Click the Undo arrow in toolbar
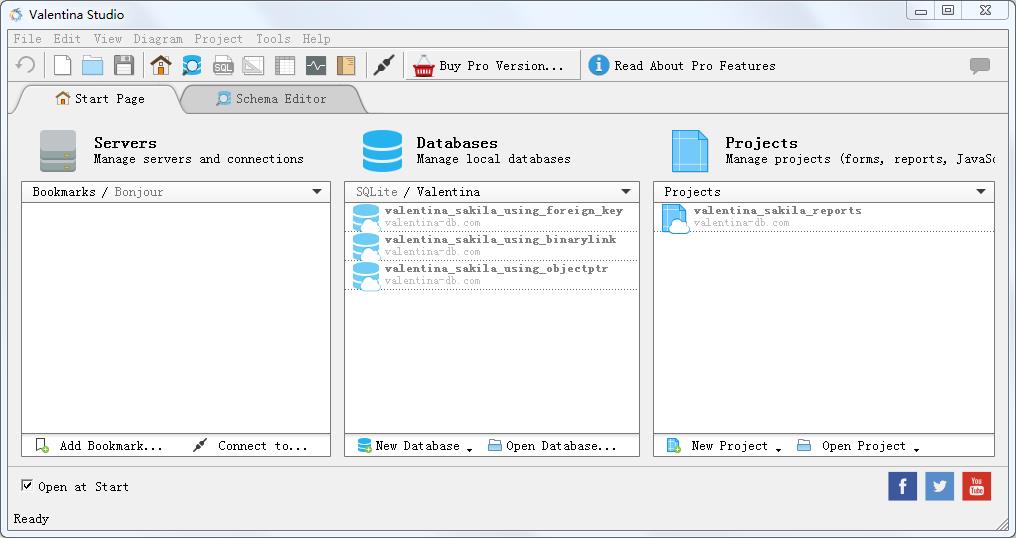 [25, 65]
